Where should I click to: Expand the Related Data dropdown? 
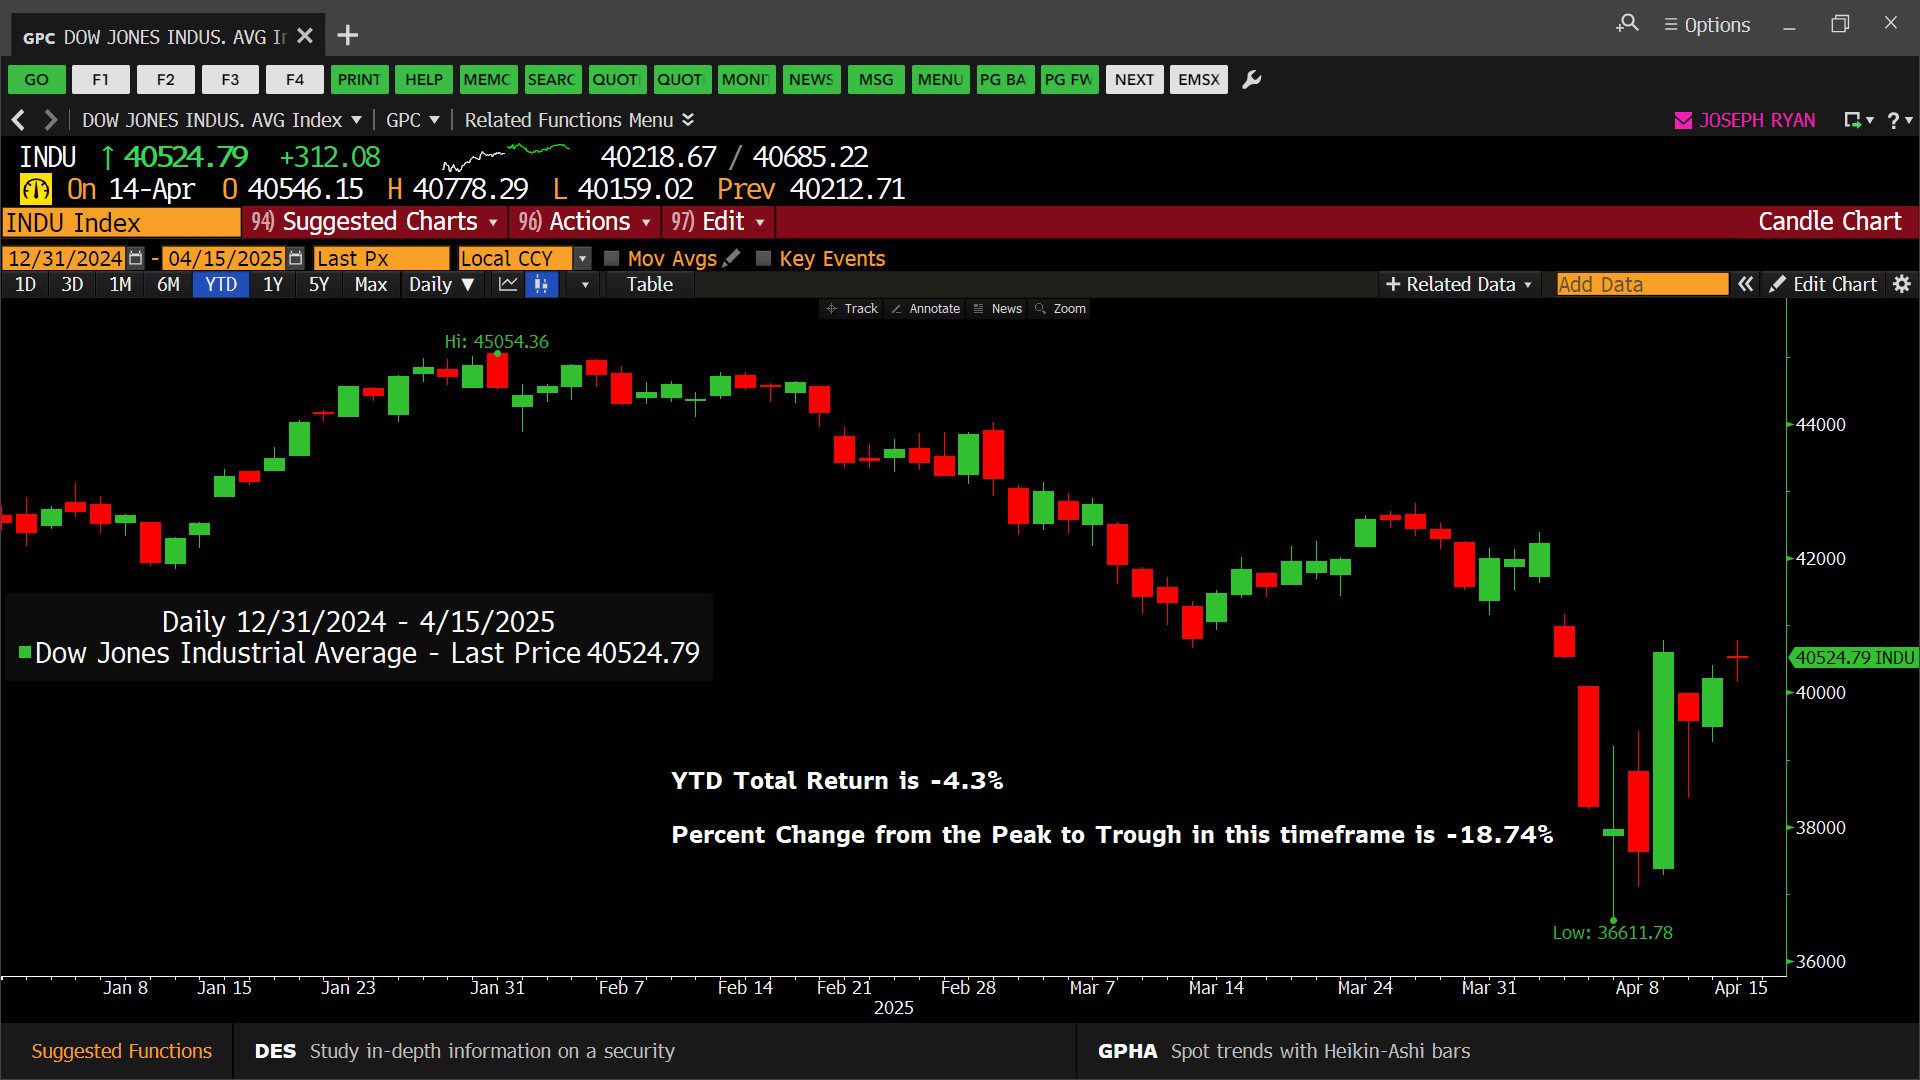[x=1459, y=285]
